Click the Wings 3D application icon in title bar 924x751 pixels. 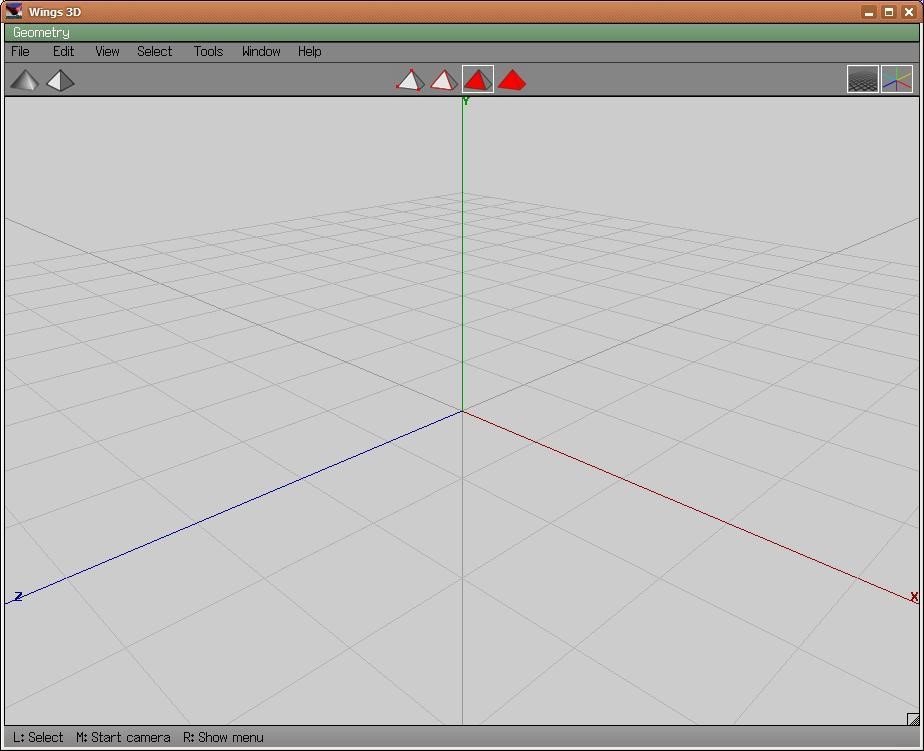tap(14, 12)
